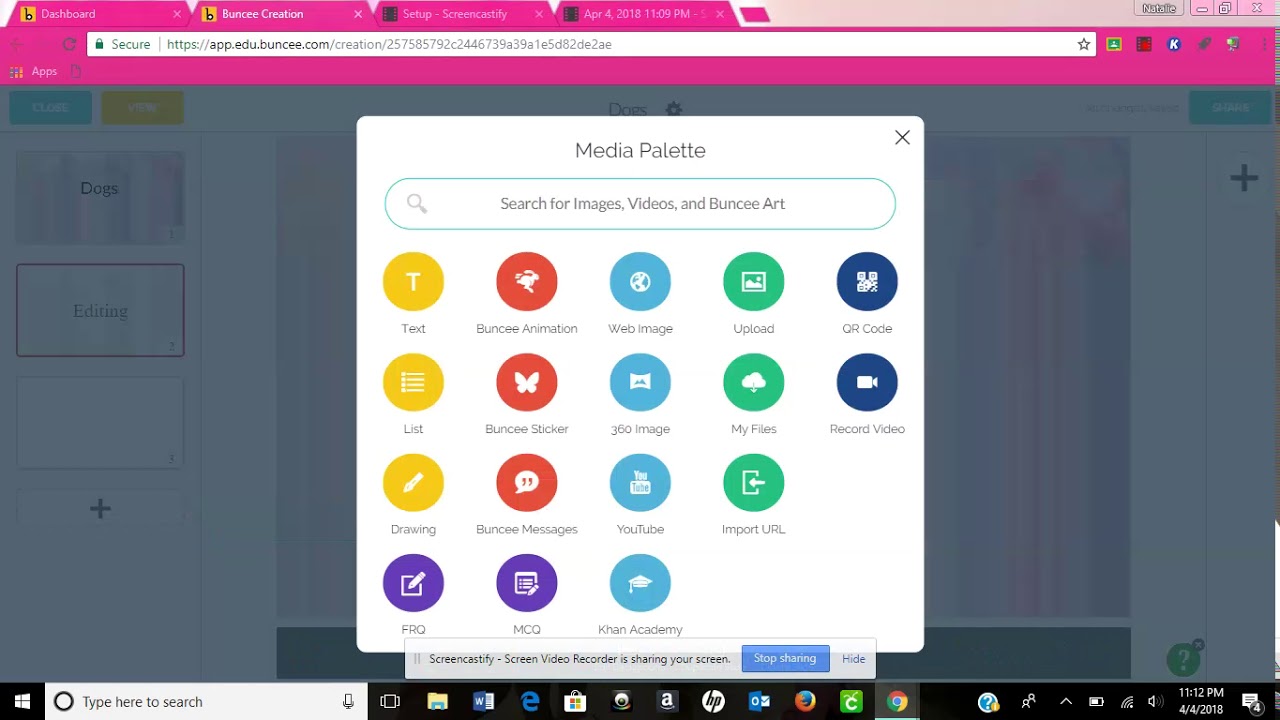Image resolution: width=1280 pixels, height=720 pixels.
Task: Switch to the Dashboard browser tab
Action: tap(100, 14)
